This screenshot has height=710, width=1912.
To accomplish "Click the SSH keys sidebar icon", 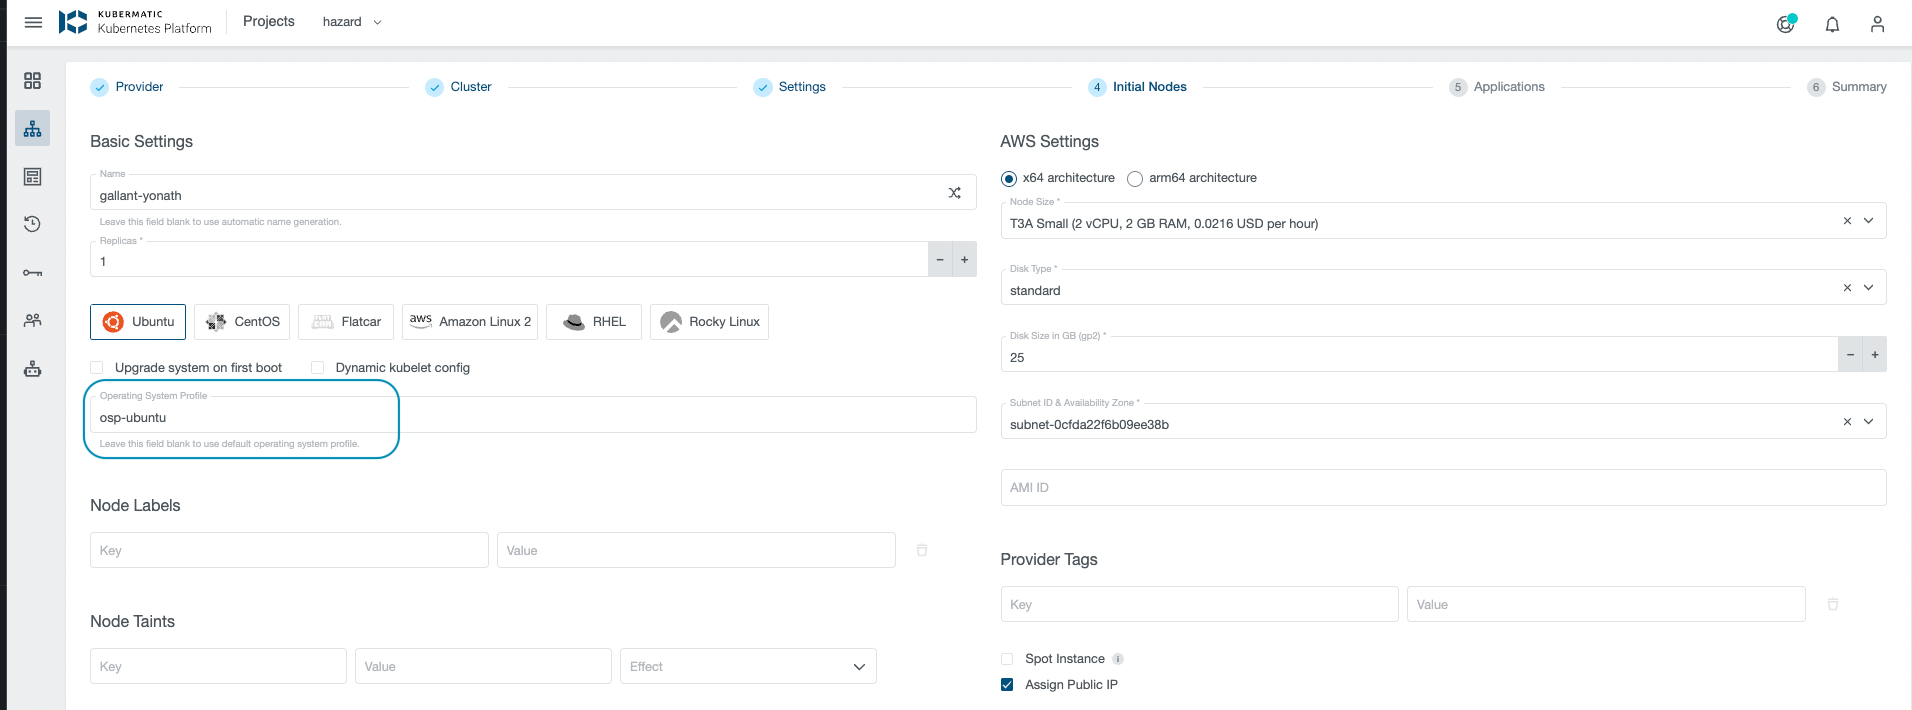I will coord(33,273).
